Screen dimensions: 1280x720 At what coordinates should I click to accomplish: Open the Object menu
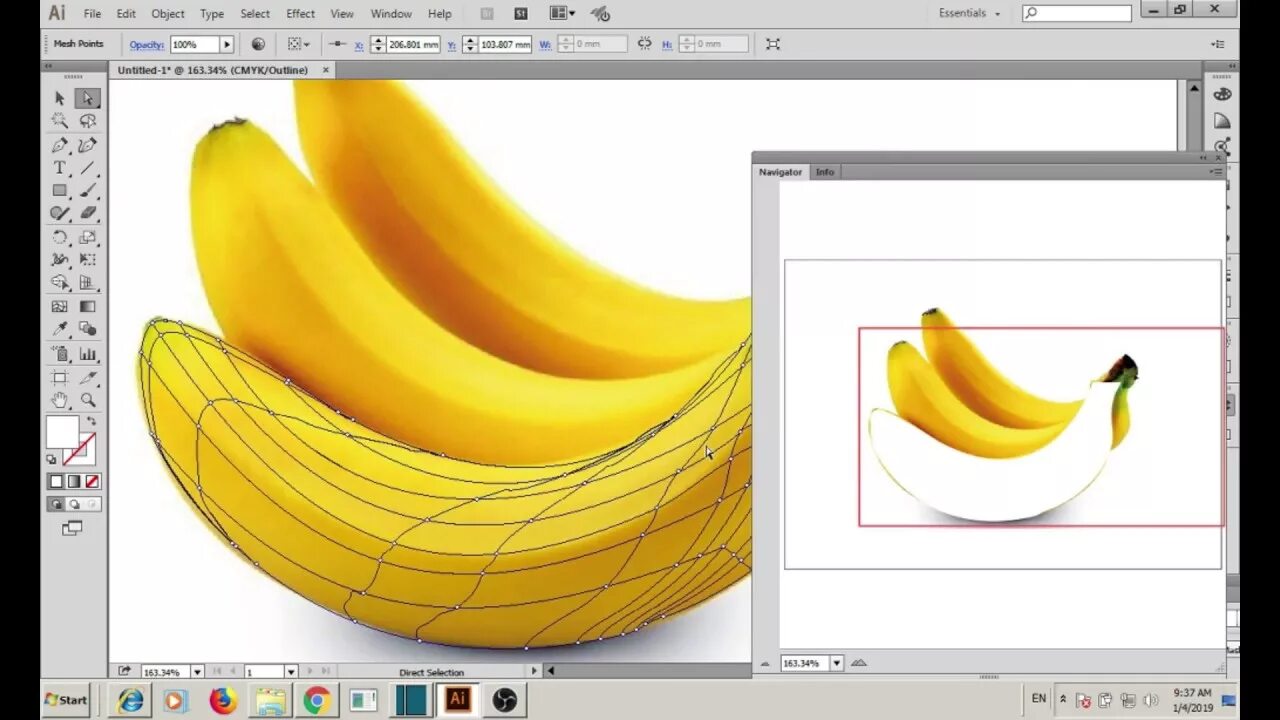(x=167, y=14)
